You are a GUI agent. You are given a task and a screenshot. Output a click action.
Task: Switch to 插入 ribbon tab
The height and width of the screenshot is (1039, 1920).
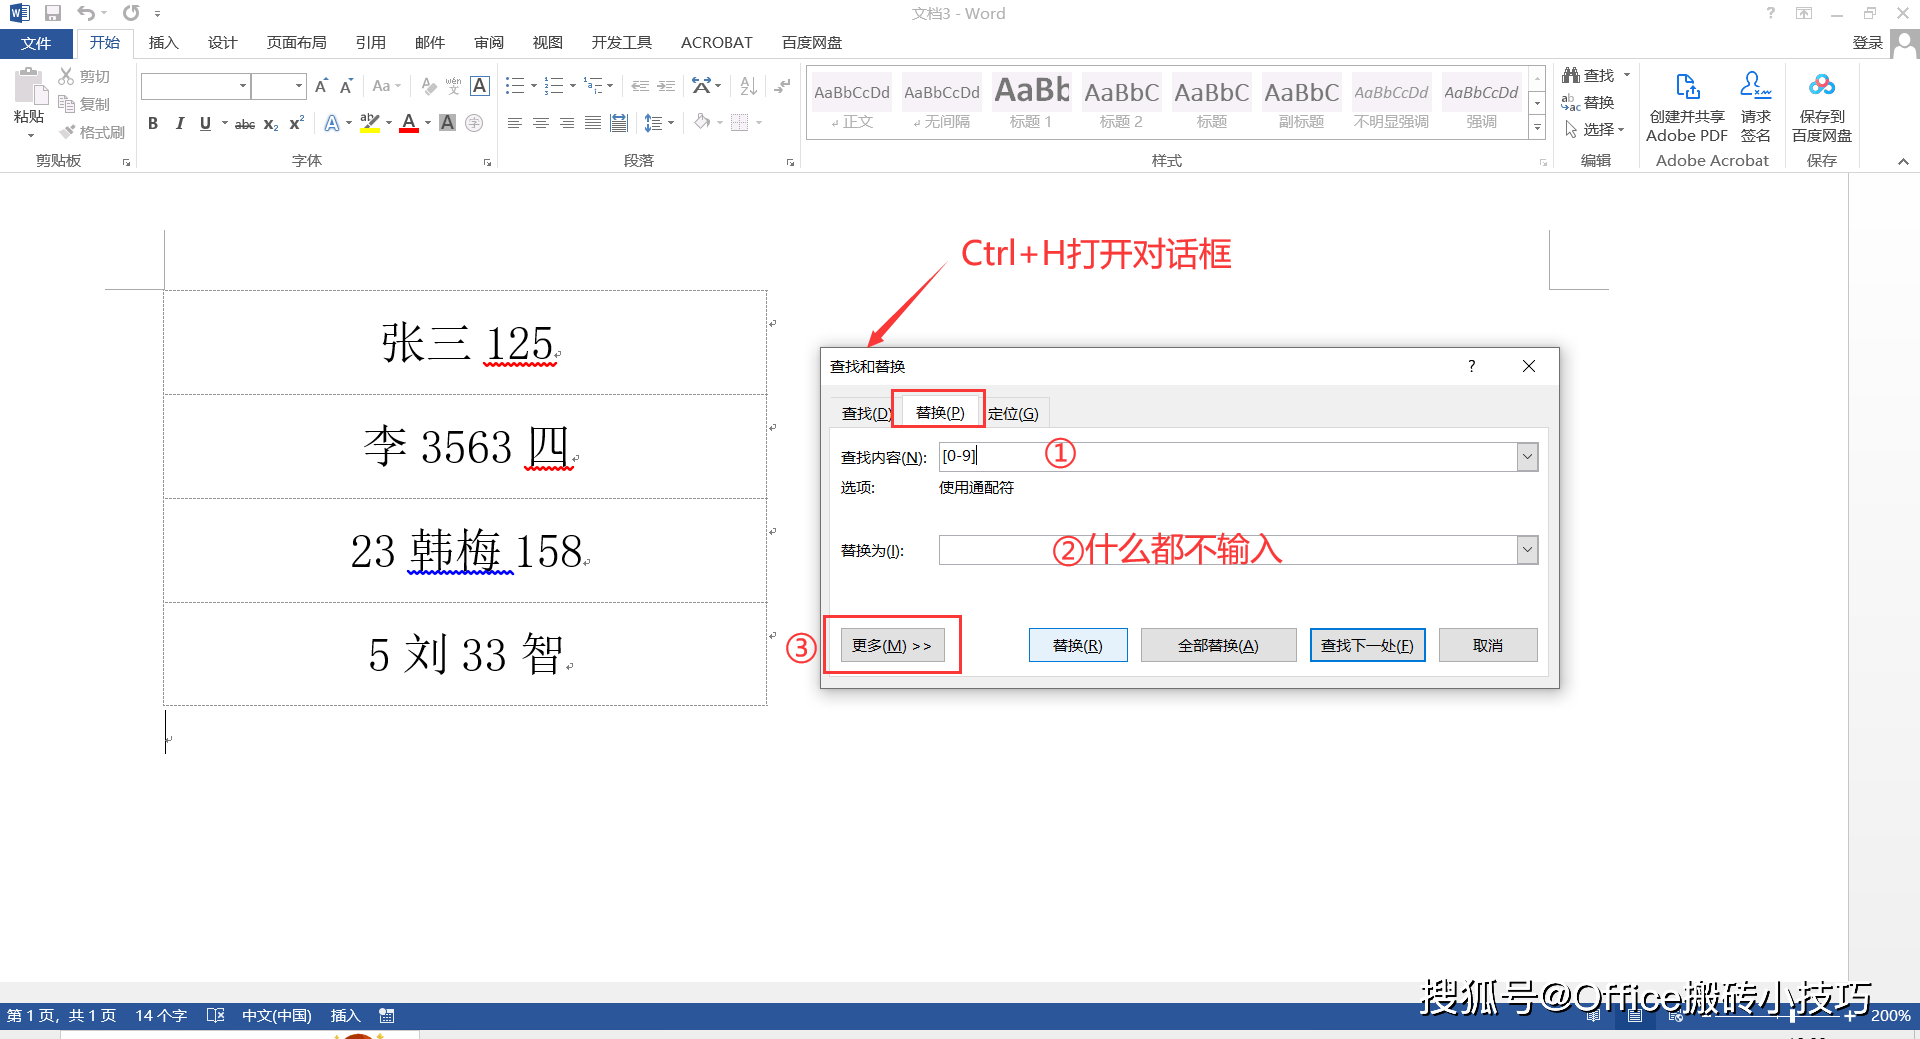(163, 43)
